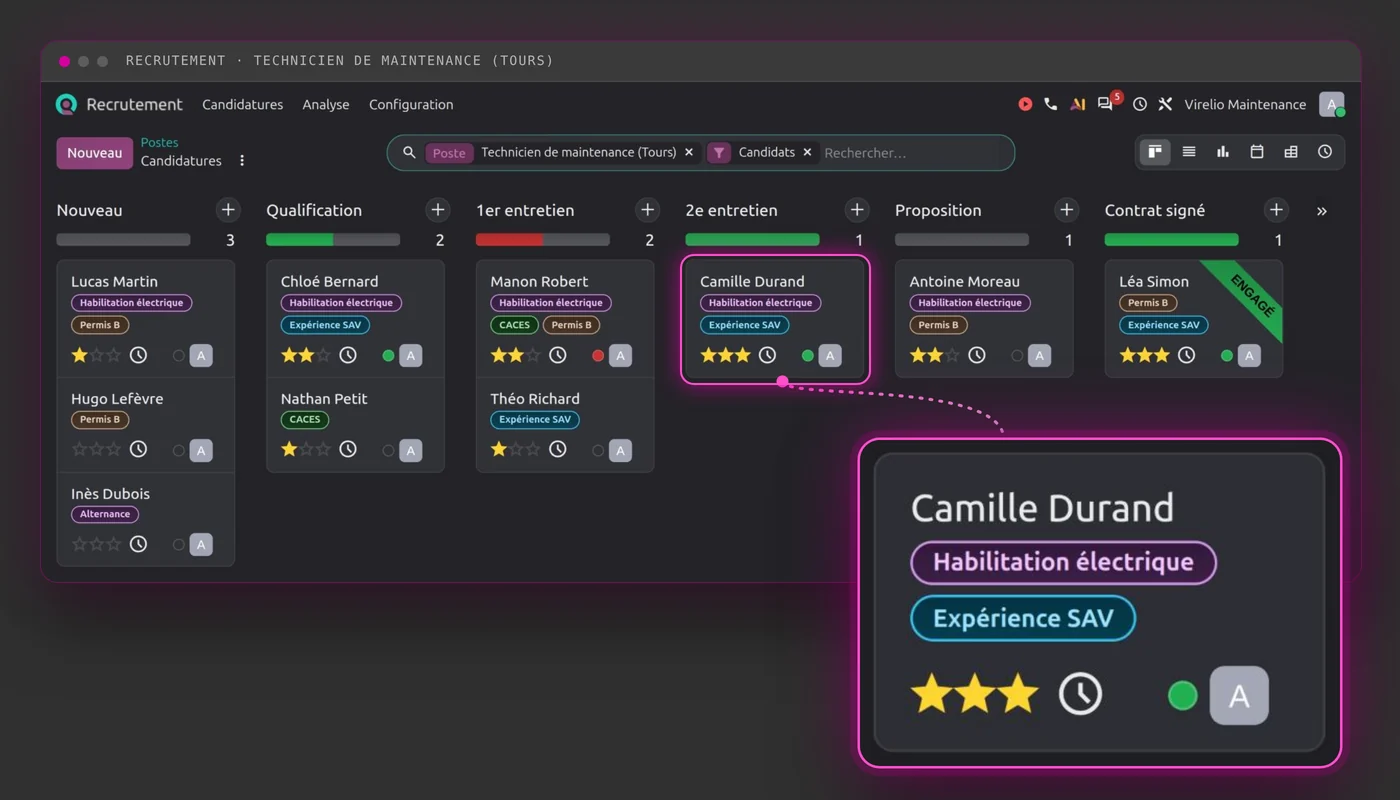Open user avatar menu in top bar
The width and height of the screenshot is (1400, 800).
click(1331, 104)
